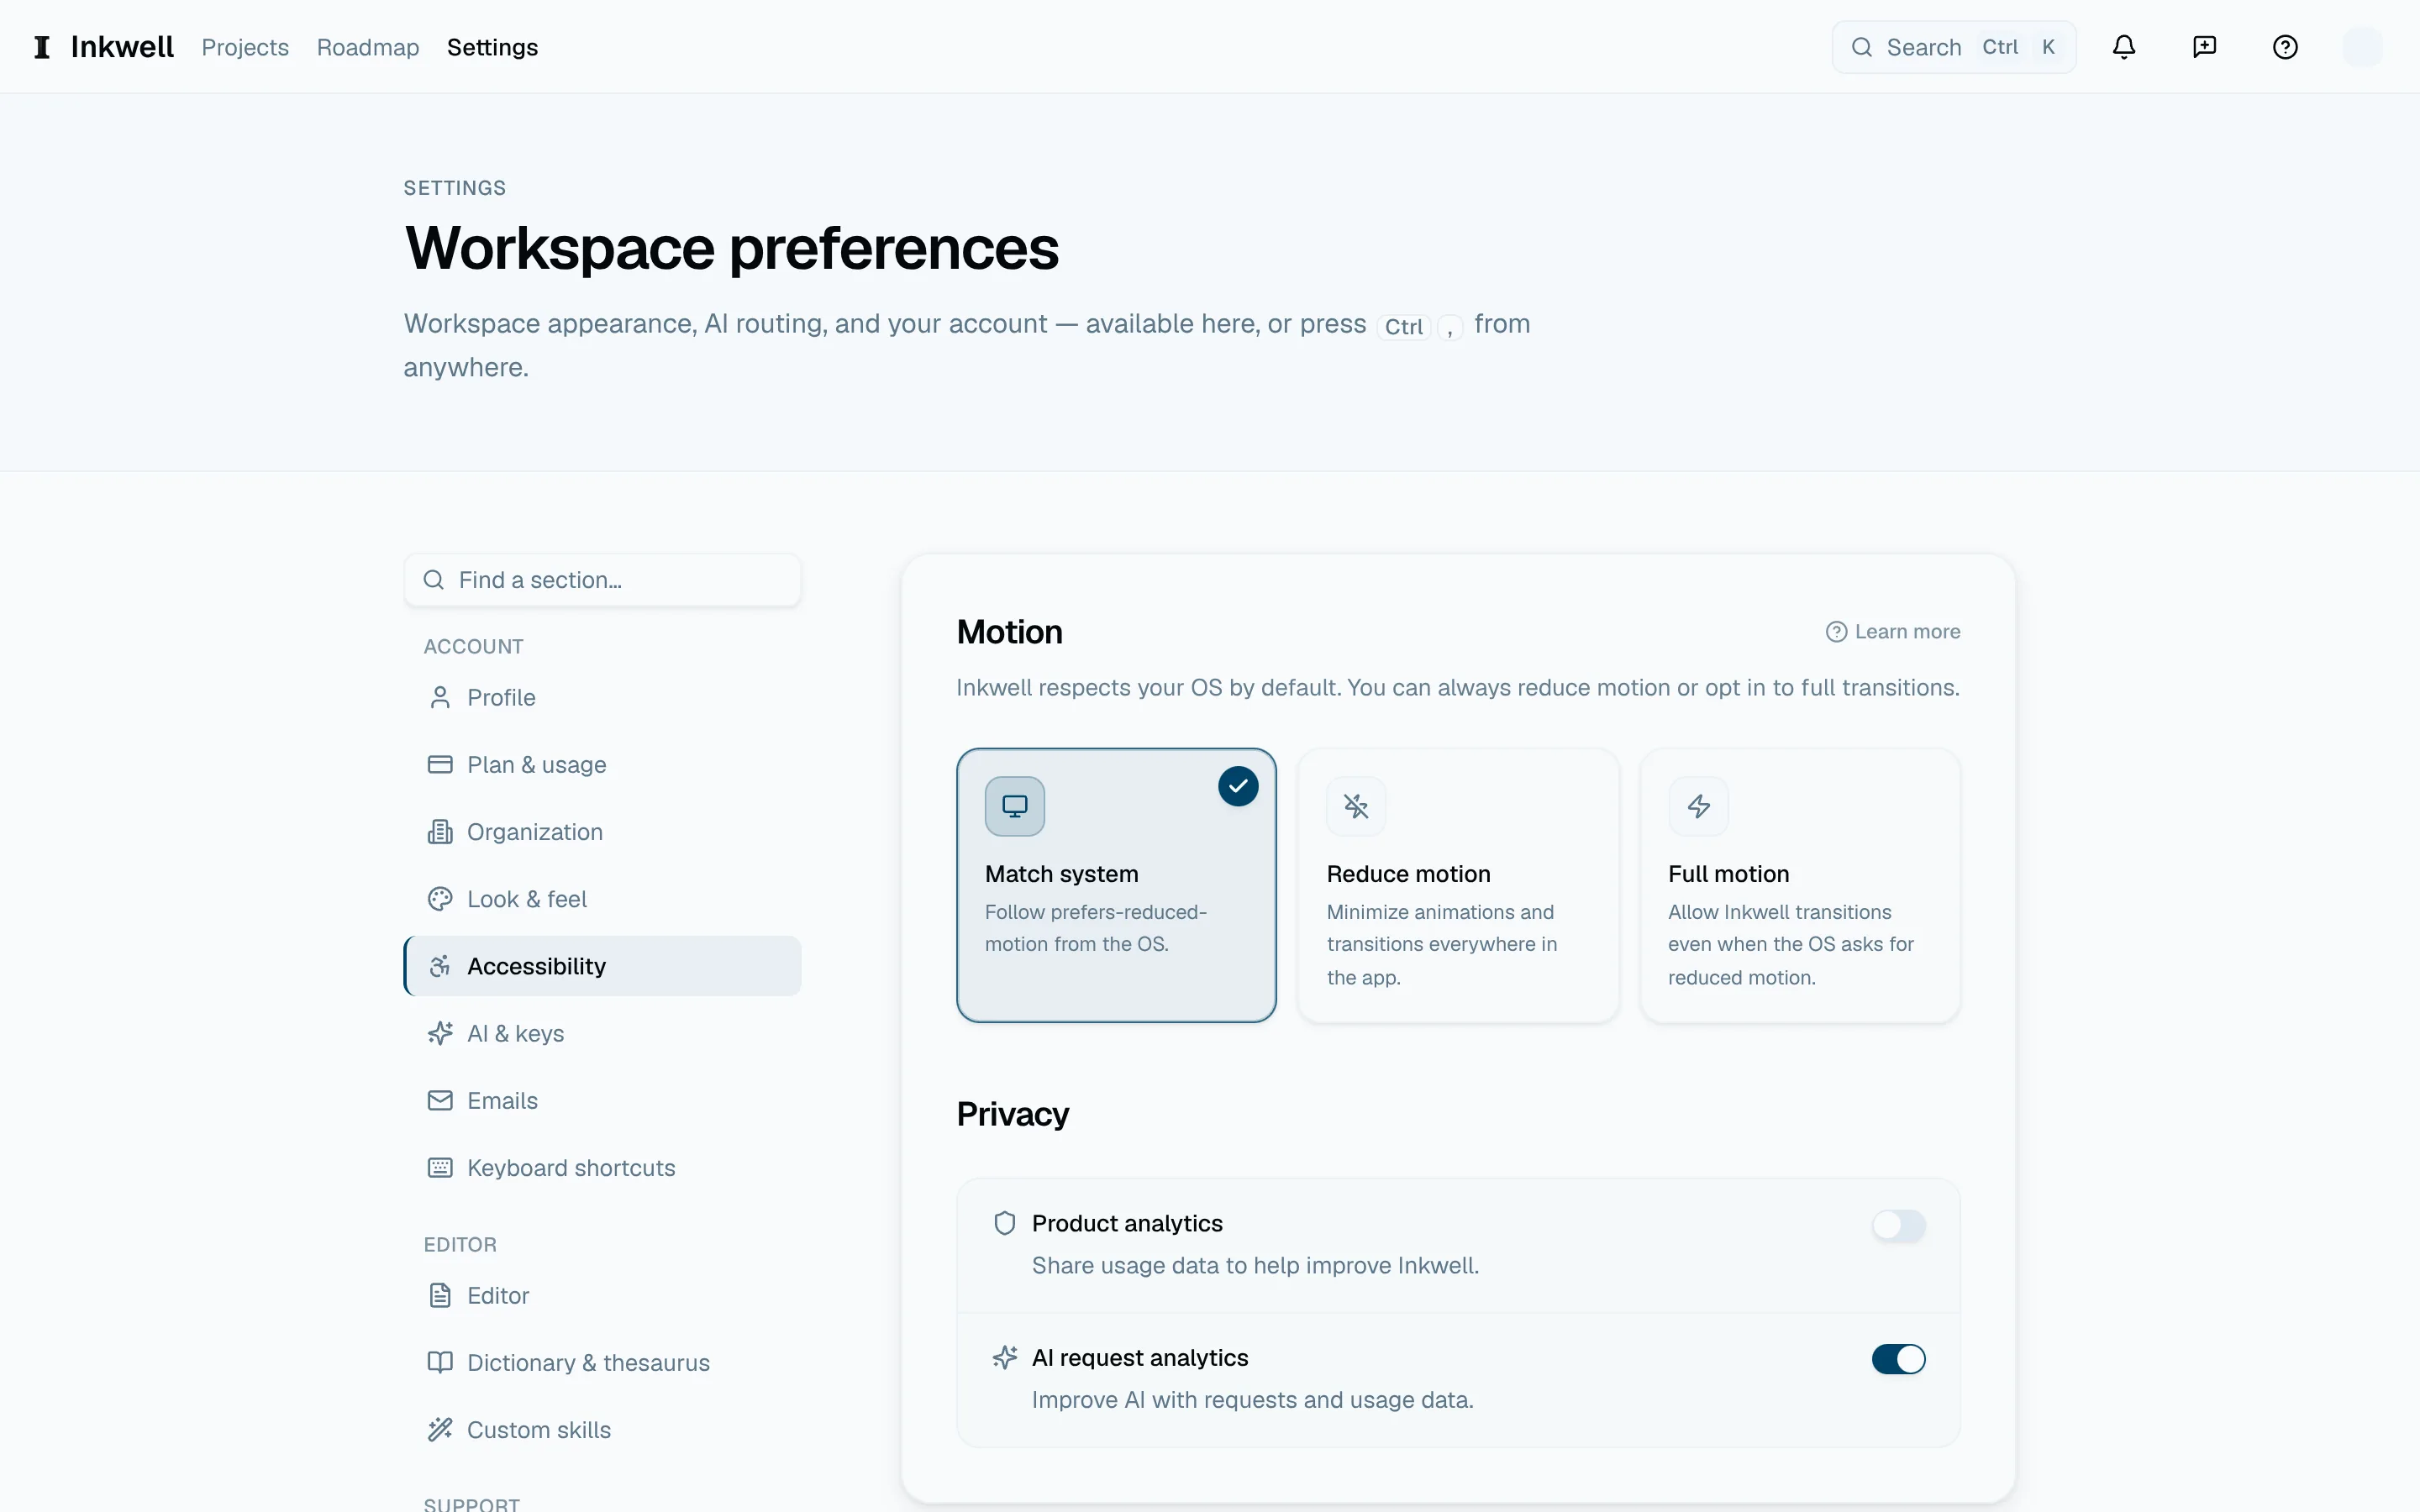The height and width of the screenshot is (1512, 2420).
Task: Enable the Product analytics toggle
Action: [x=1898, y=1225]
